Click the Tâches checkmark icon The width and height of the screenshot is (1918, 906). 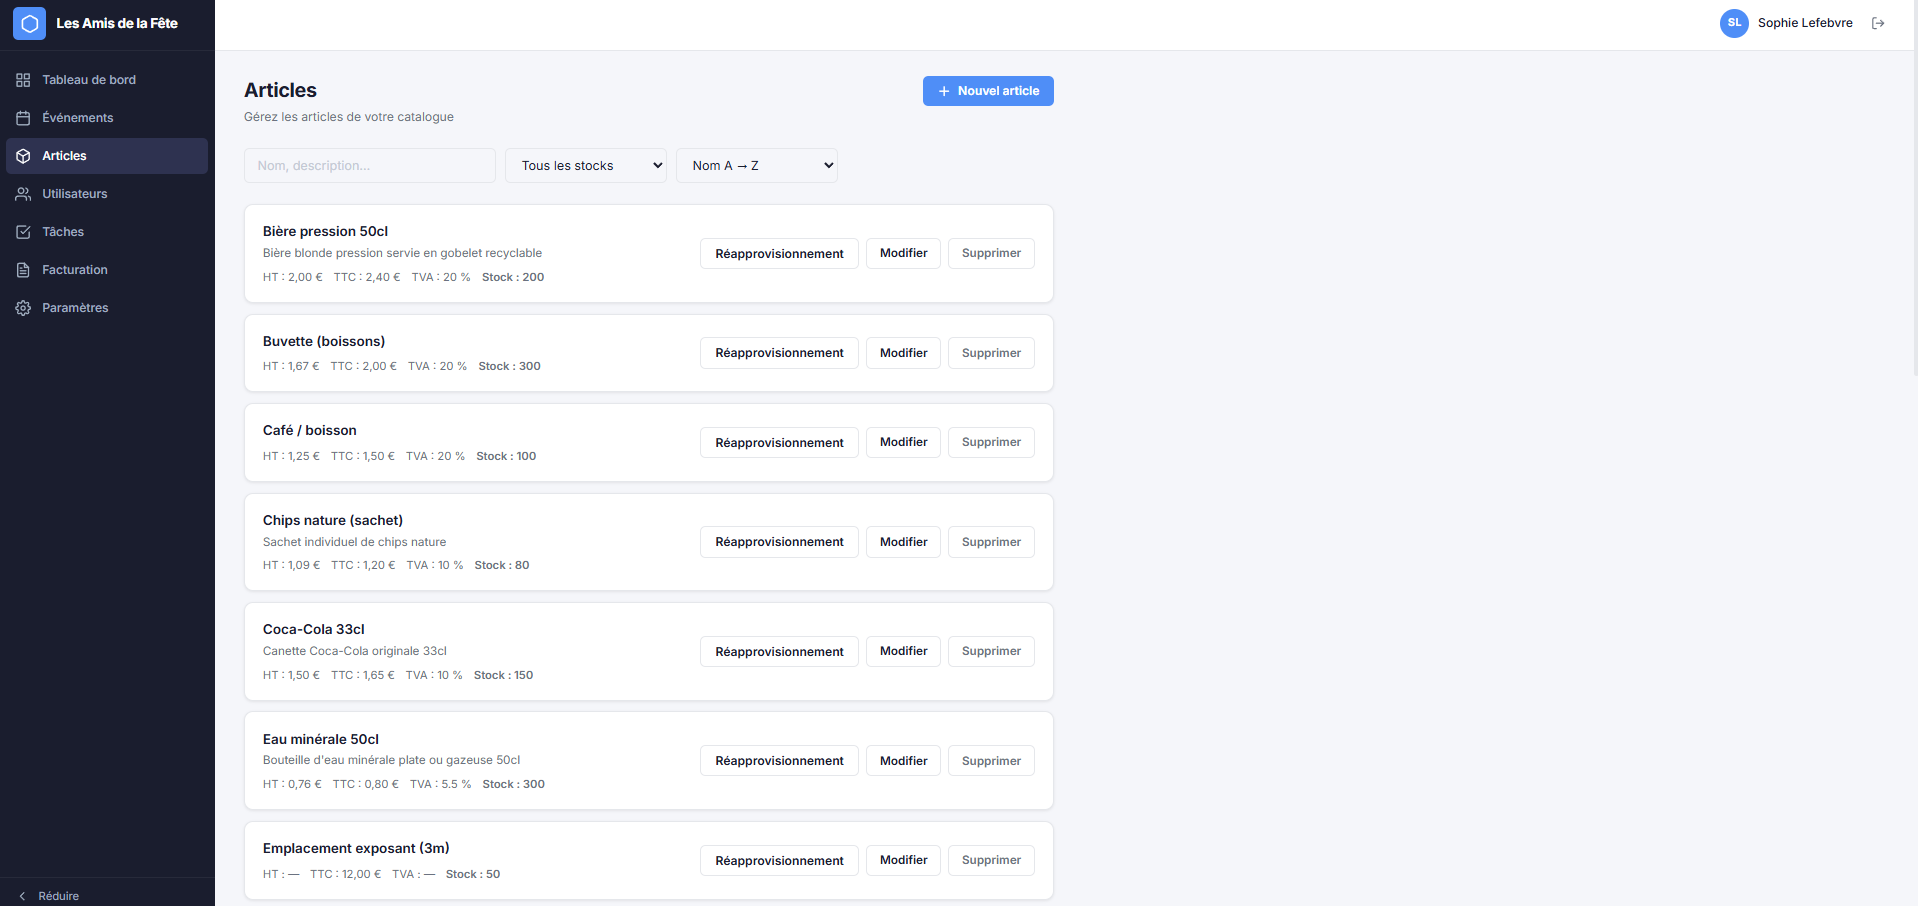(x=23, y=232)
